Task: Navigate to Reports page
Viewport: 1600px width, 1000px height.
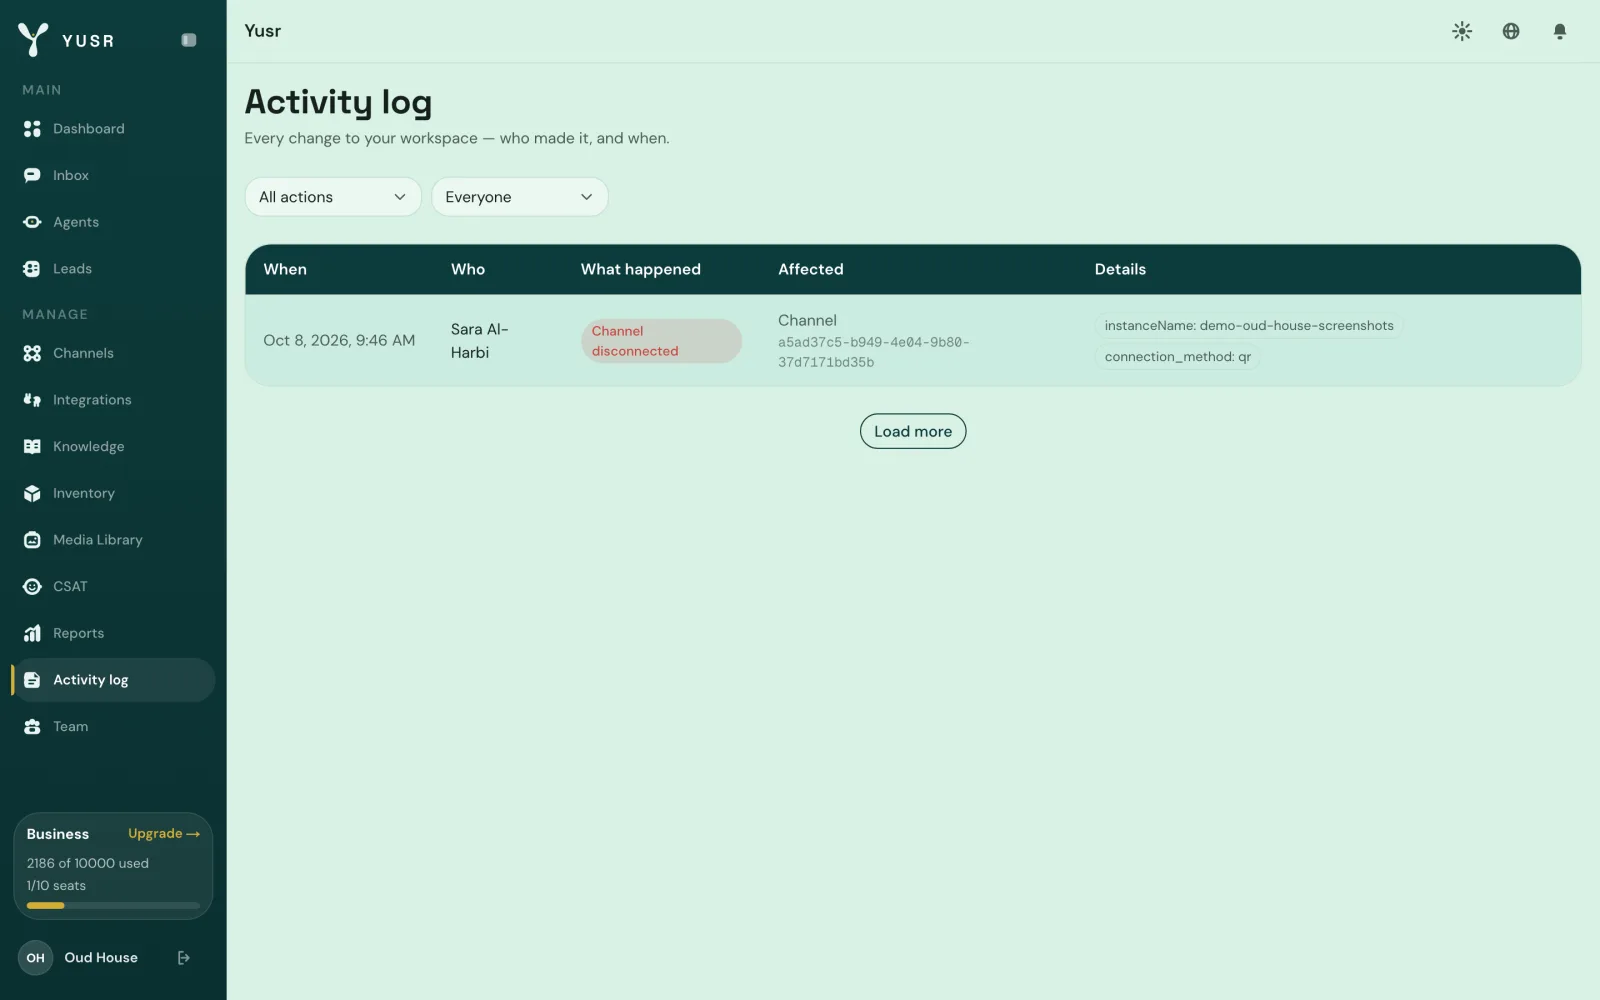Action: click(x=113, y=633)
